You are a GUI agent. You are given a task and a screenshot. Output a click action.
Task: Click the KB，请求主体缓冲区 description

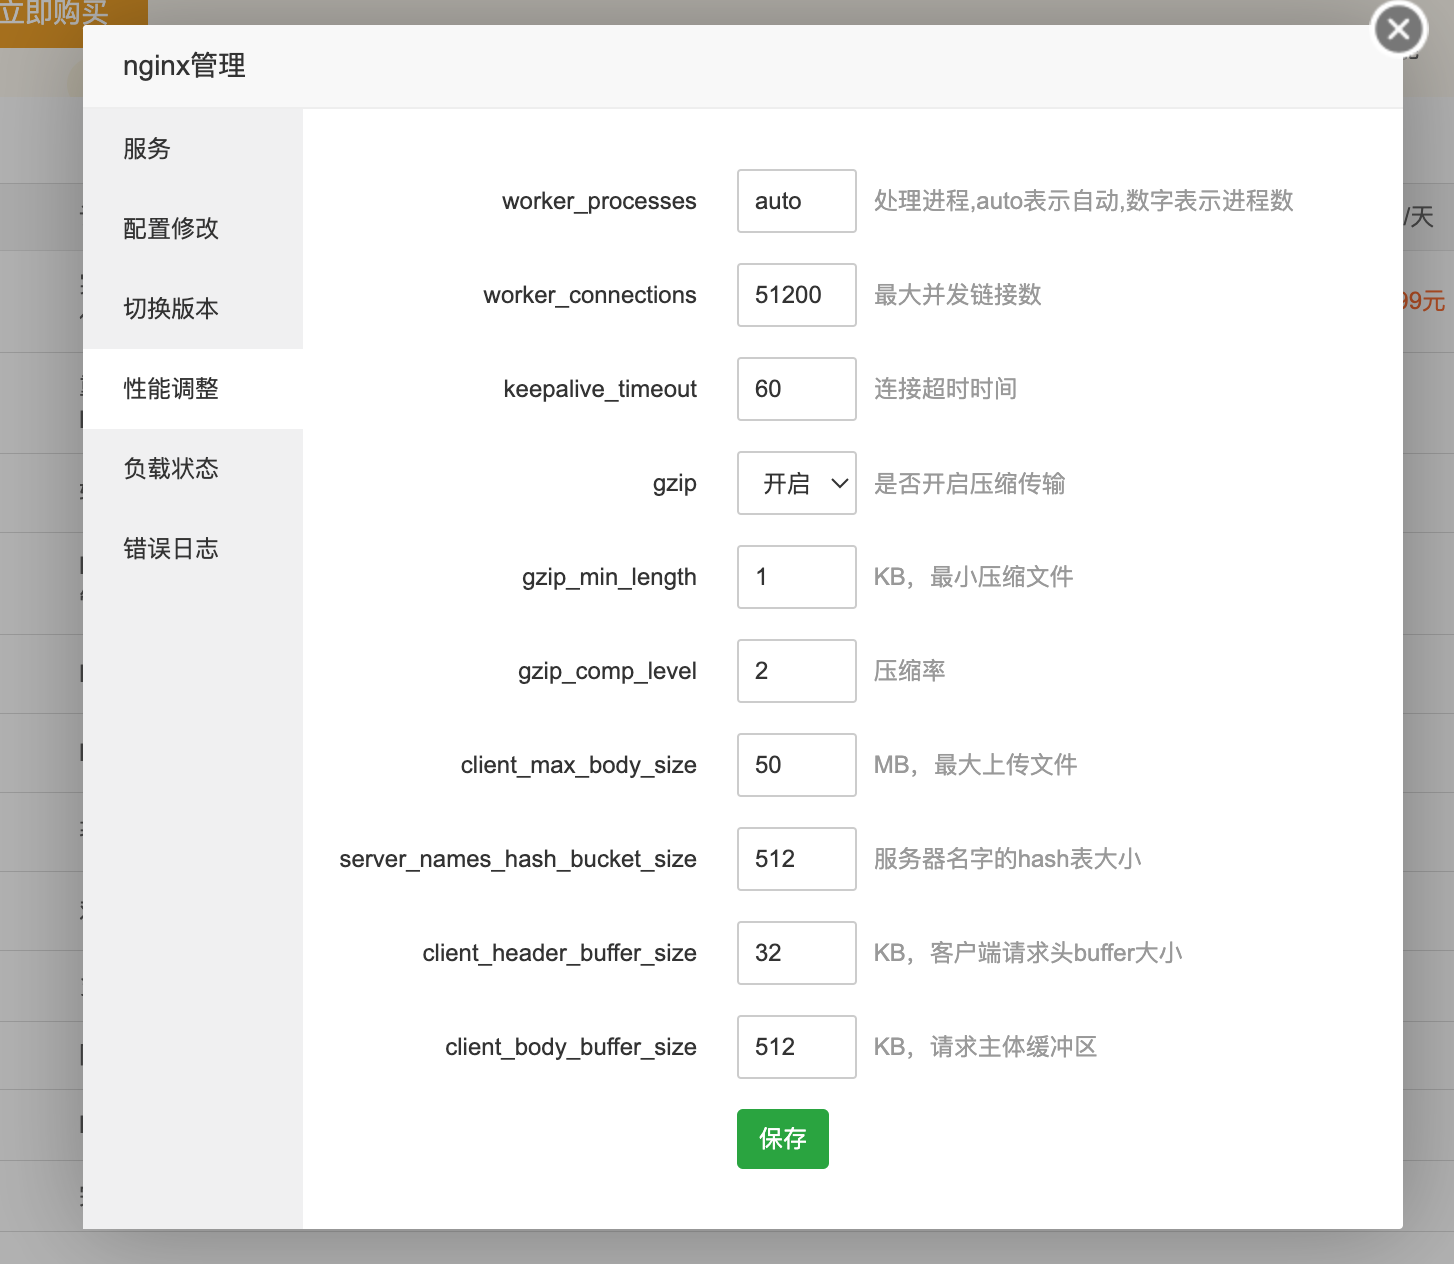pyautogui.click(x=985, y=1047)
